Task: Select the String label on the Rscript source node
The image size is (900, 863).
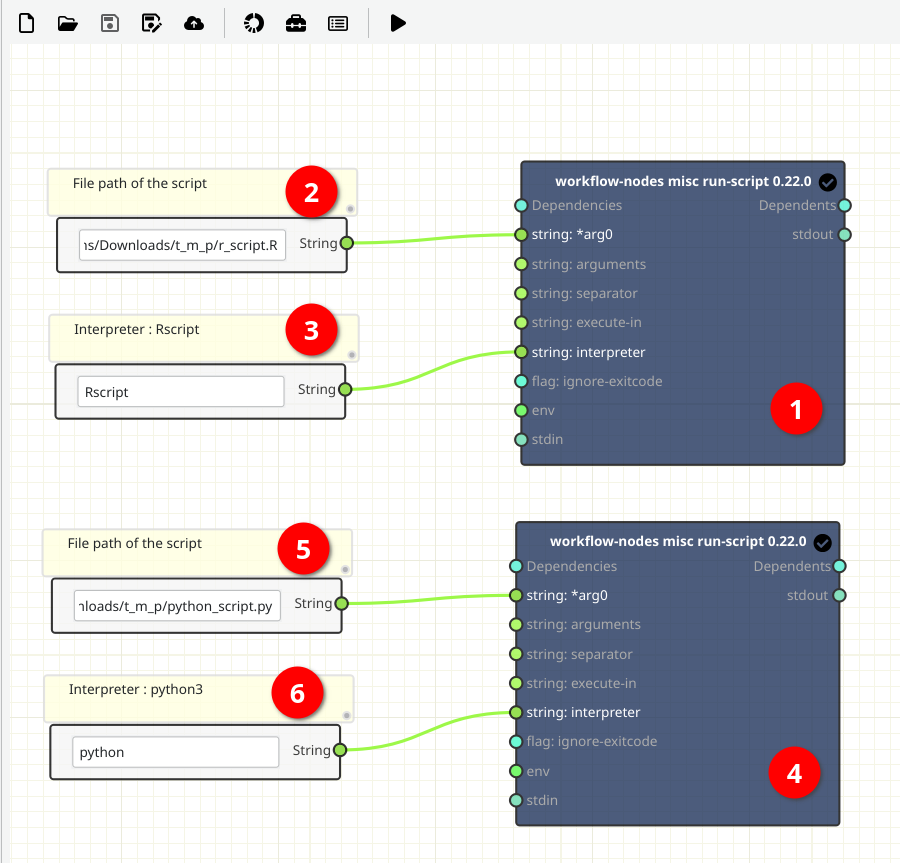Action: 317,390
